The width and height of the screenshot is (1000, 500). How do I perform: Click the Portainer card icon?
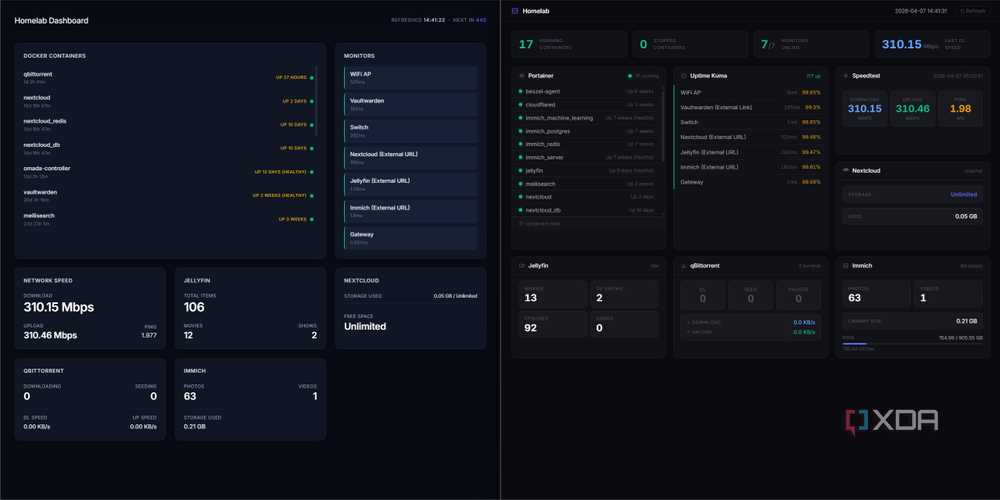tap(522, 76)
